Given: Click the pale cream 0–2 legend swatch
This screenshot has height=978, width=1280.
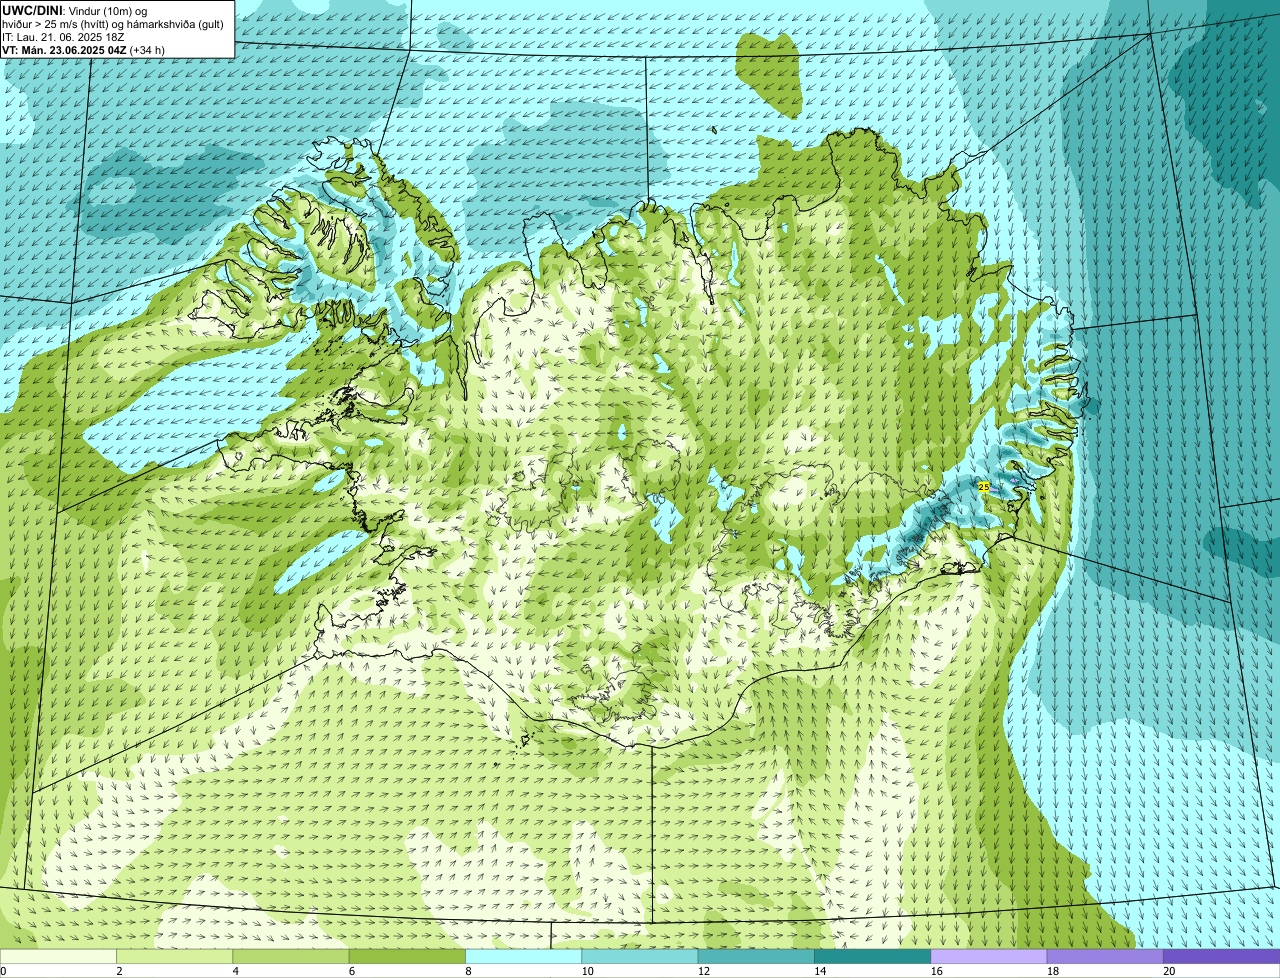Looking at the screenshot, I should pos(58,956).
